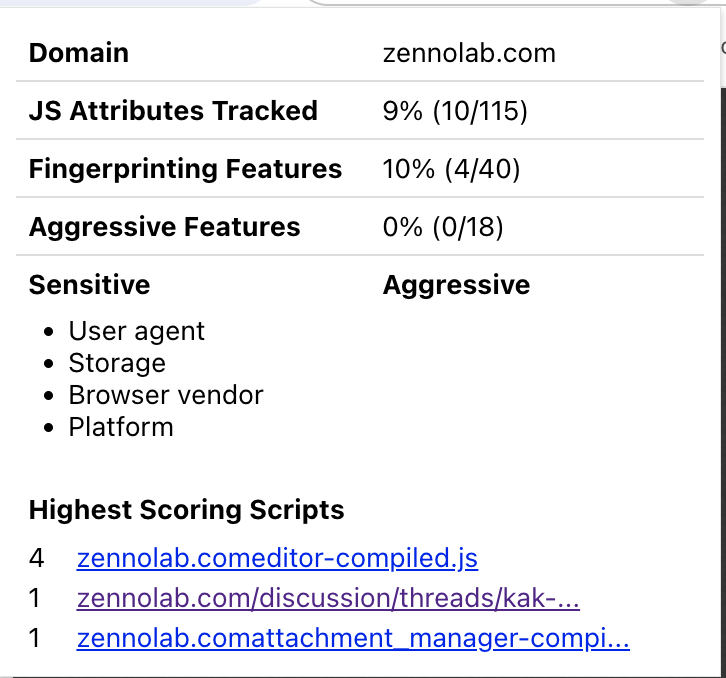This screenshot has width=726, height=678.
Task: Open the zennolab.comeditor-compiled.js script link
Action: point(278,558)
